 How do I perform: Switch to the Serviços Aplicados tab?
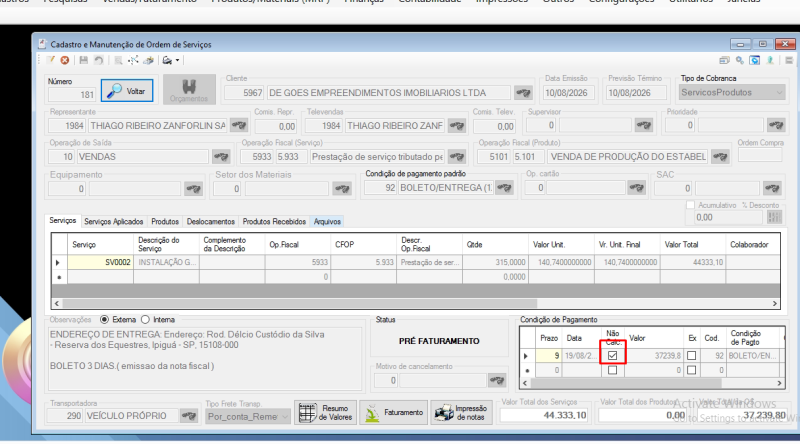coord(114,221)
